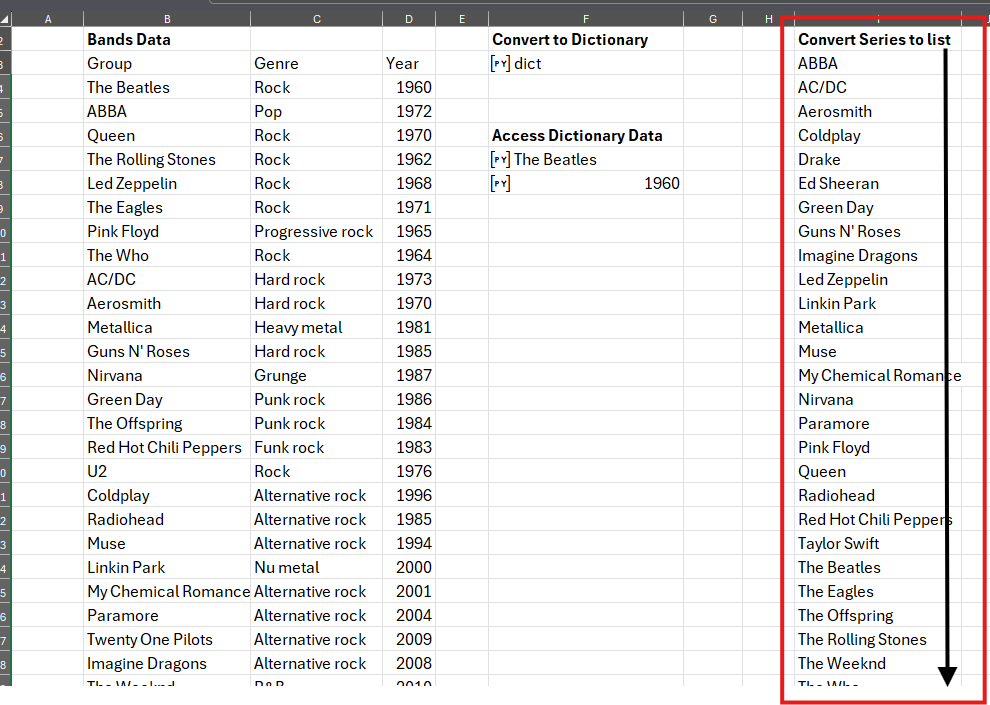
Task: Select the Progressive rock genre cell
Action: [x=316, y=231]
